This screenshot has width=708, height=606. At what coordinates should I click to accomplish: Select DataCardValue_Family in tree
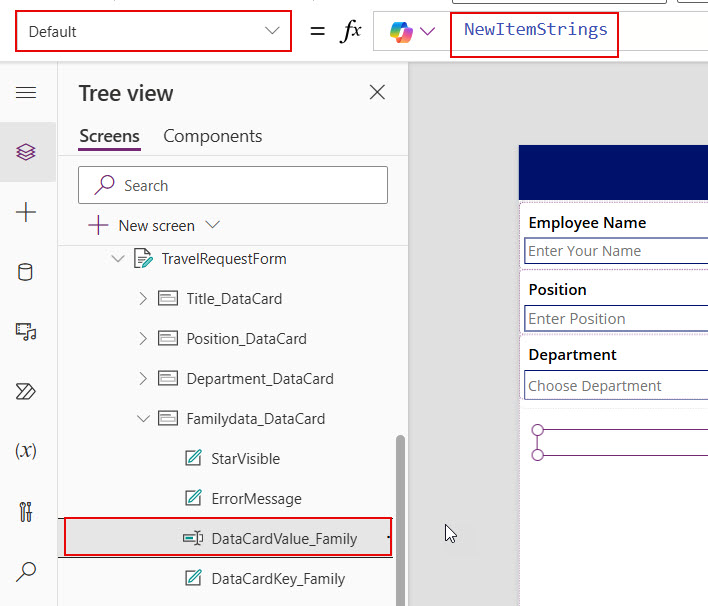(x=284, y=538)
